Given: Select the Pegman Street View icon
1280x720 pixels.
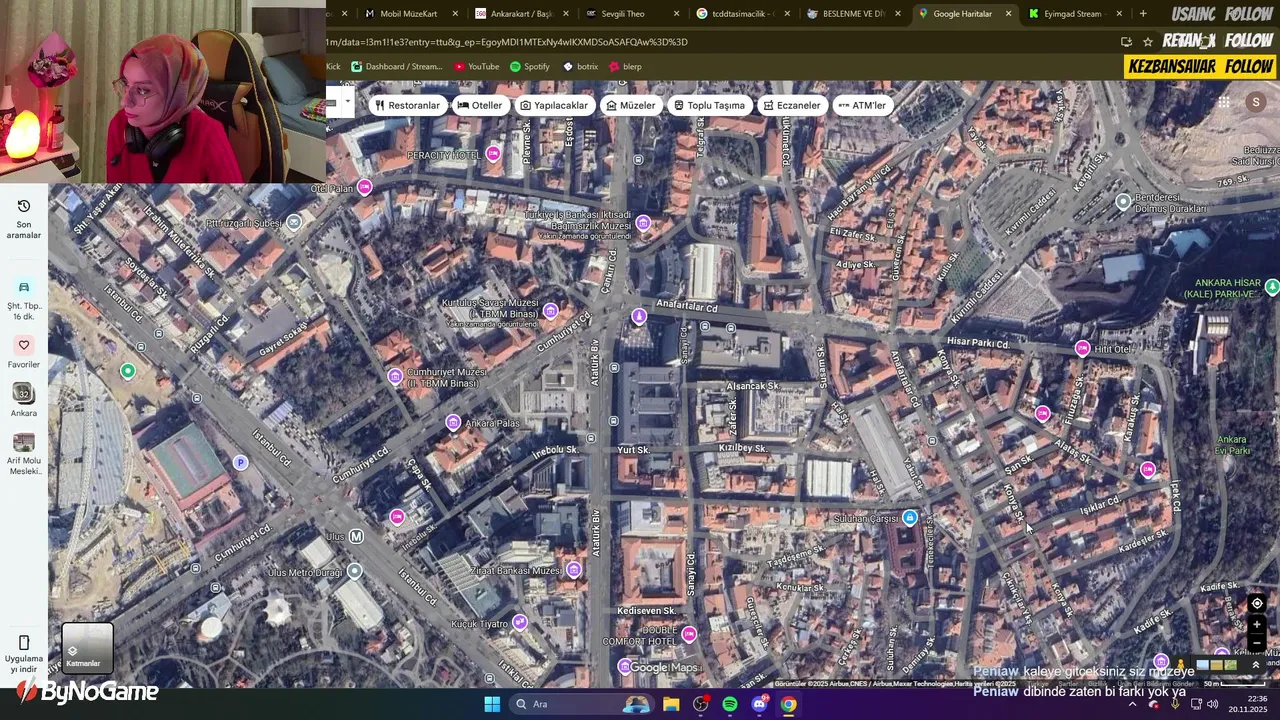Looking at the screenshot, I should 1181,665.
